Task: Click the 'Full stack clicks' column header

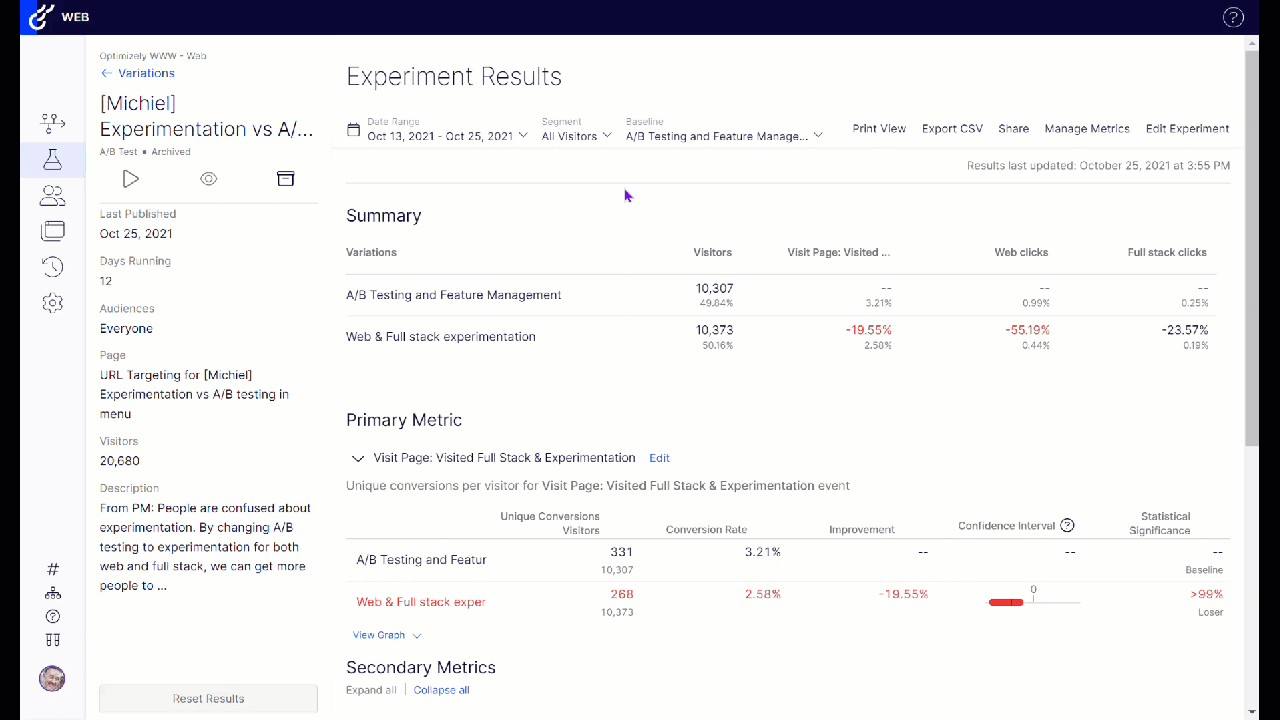Action: 1167,253
